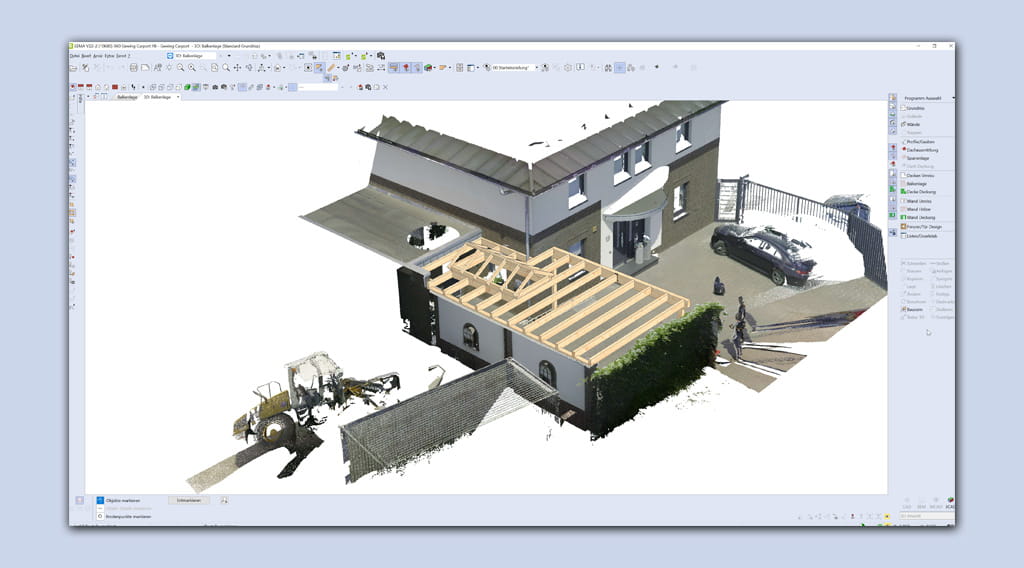Switch to the Balkenlage tab
1024x568 pixels.
click(127, 98)
